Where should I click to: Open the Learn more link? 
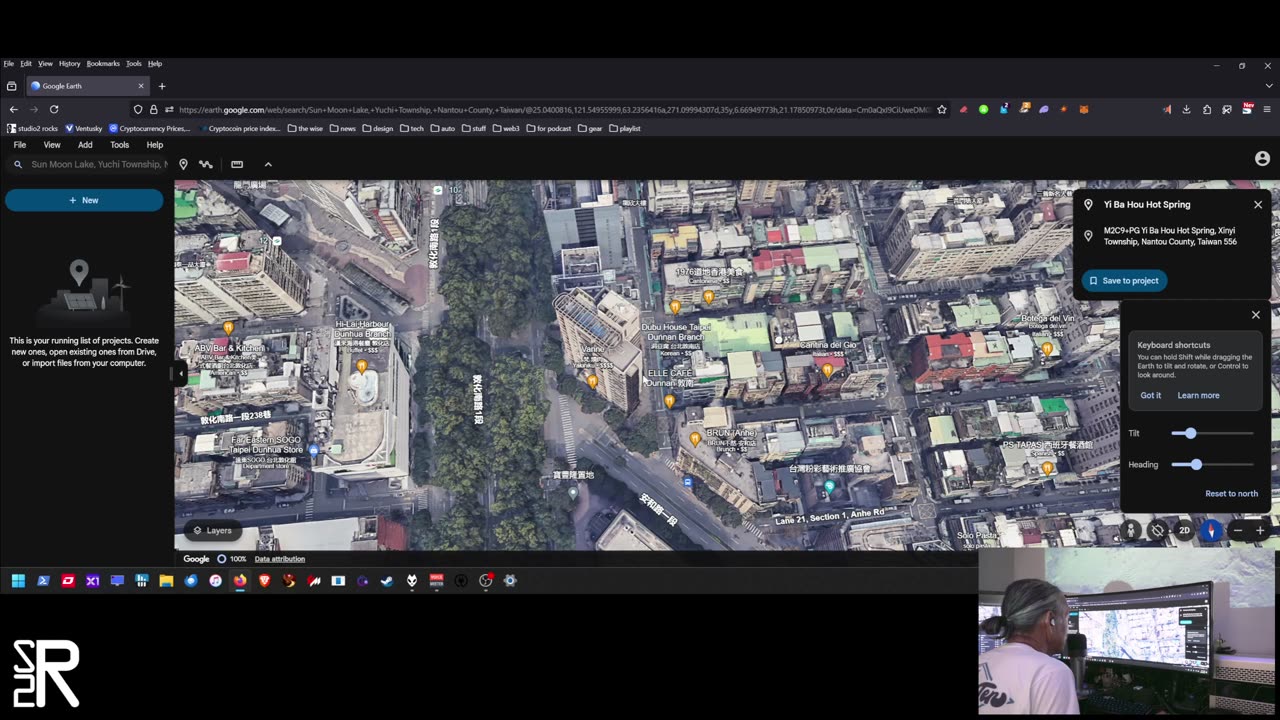[1198, 395]
